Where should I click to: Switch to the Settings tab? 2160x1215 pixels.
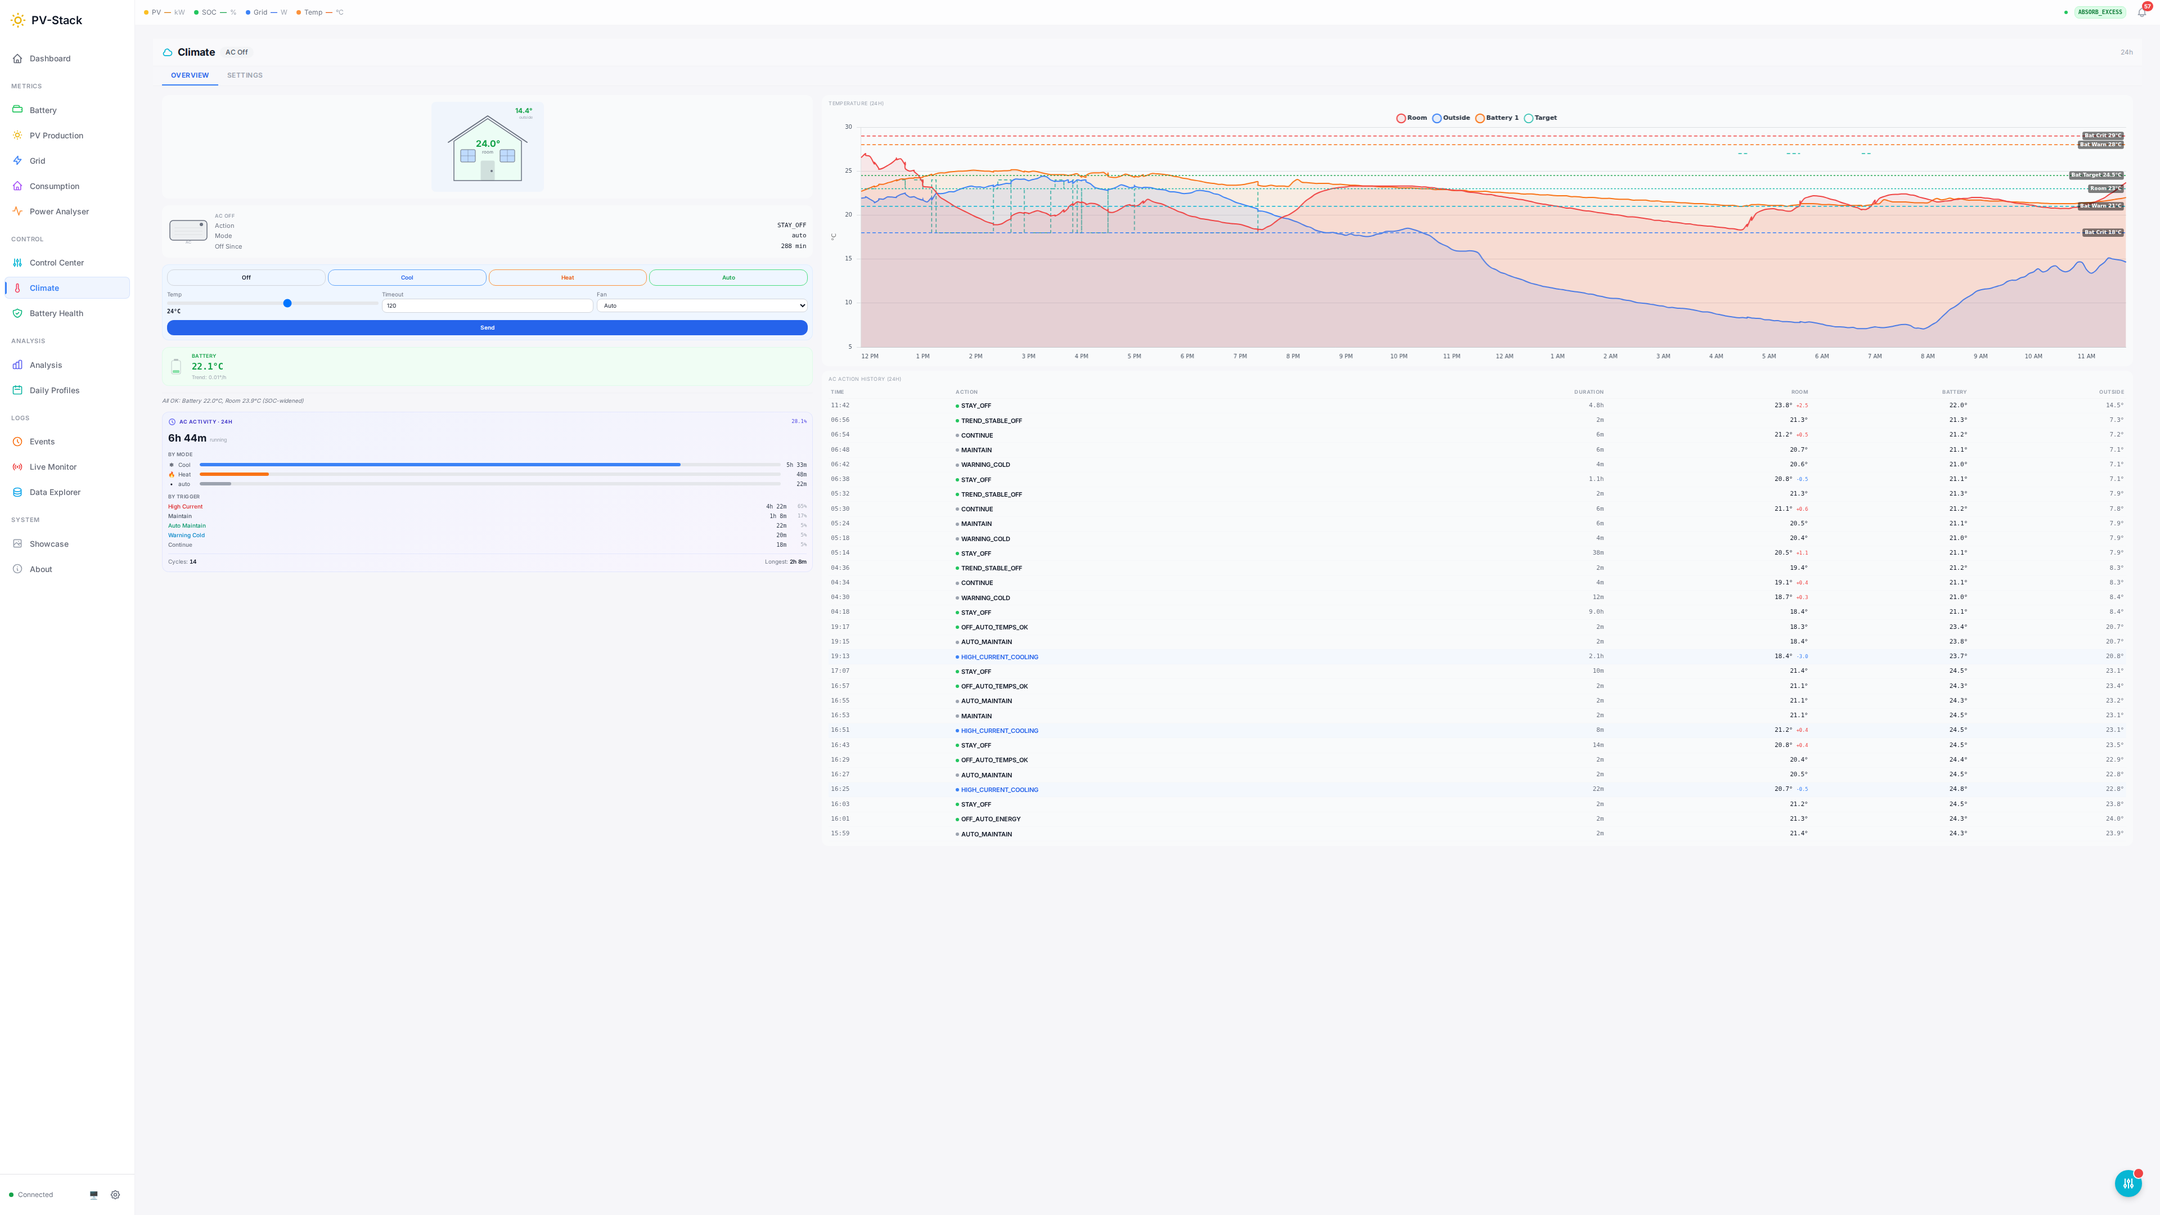[x=244, y=76]
